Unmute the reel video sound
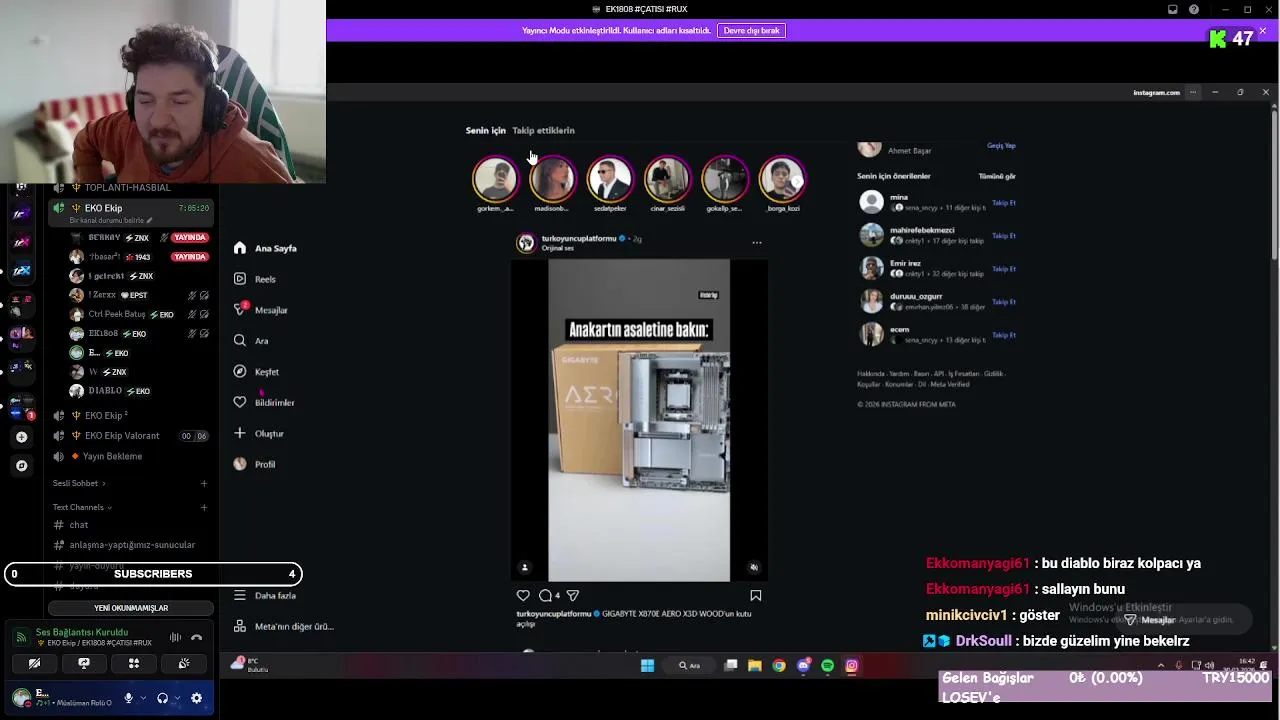Screen dimensions: 1280x720 pyautogui.click(x=754, y=567)
